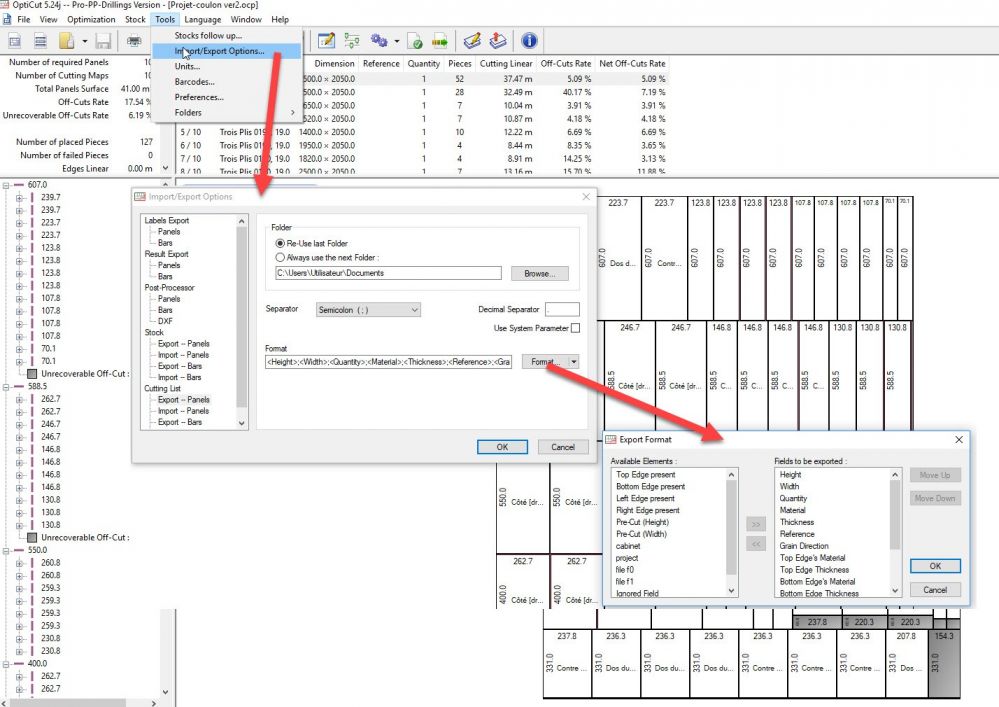Screen dimensions: 999x707
Task: Open the Separator dropdown showing Semicolon
Action: click(368, 310)
